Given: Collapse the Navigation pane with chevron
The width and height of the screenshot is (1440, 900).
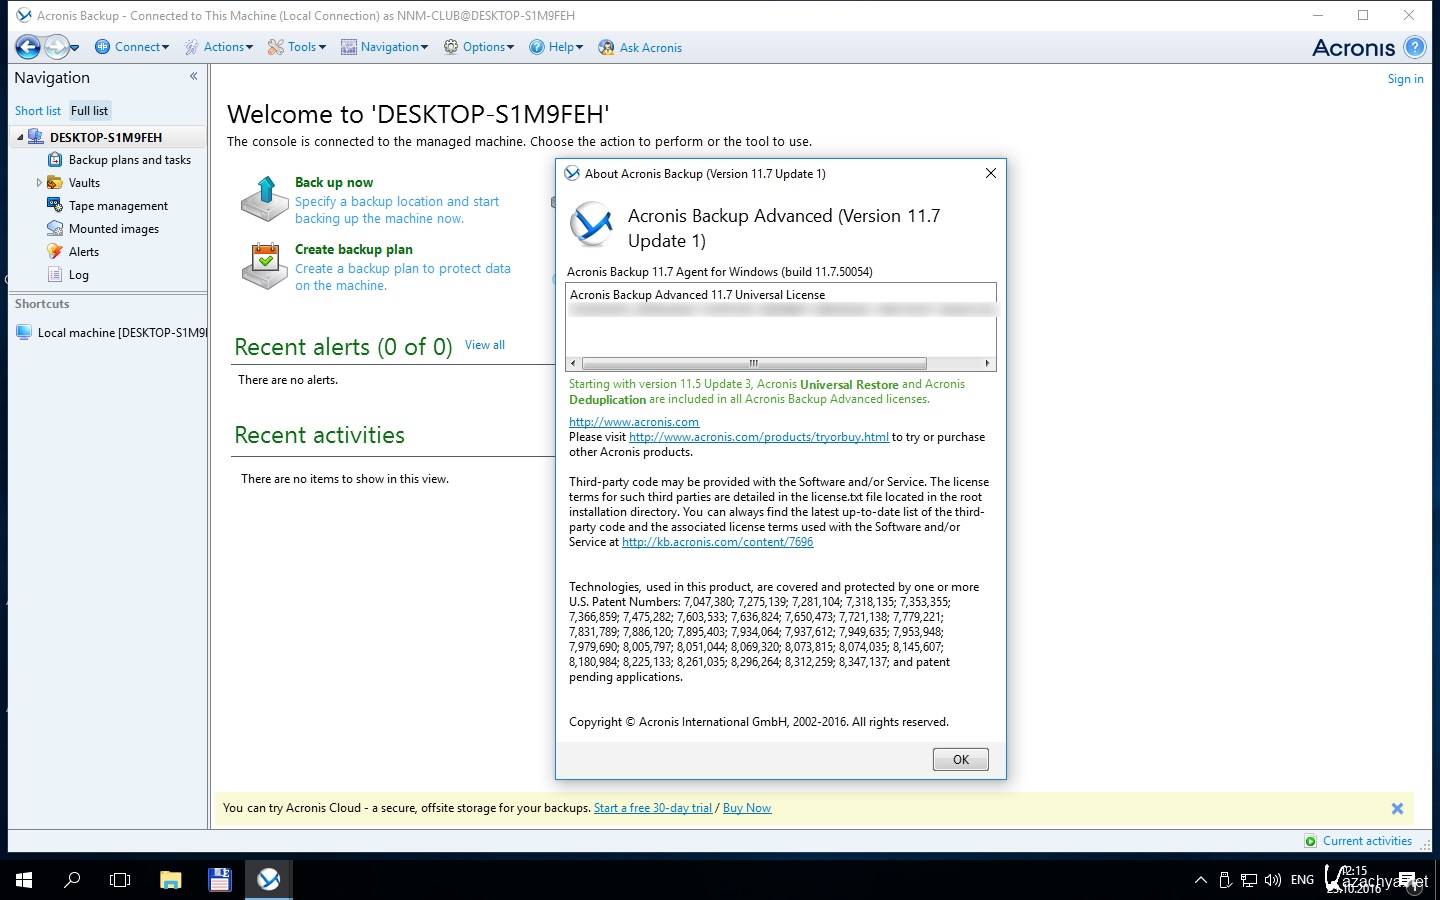Looking at the screenshot, I should coord(193,76).
